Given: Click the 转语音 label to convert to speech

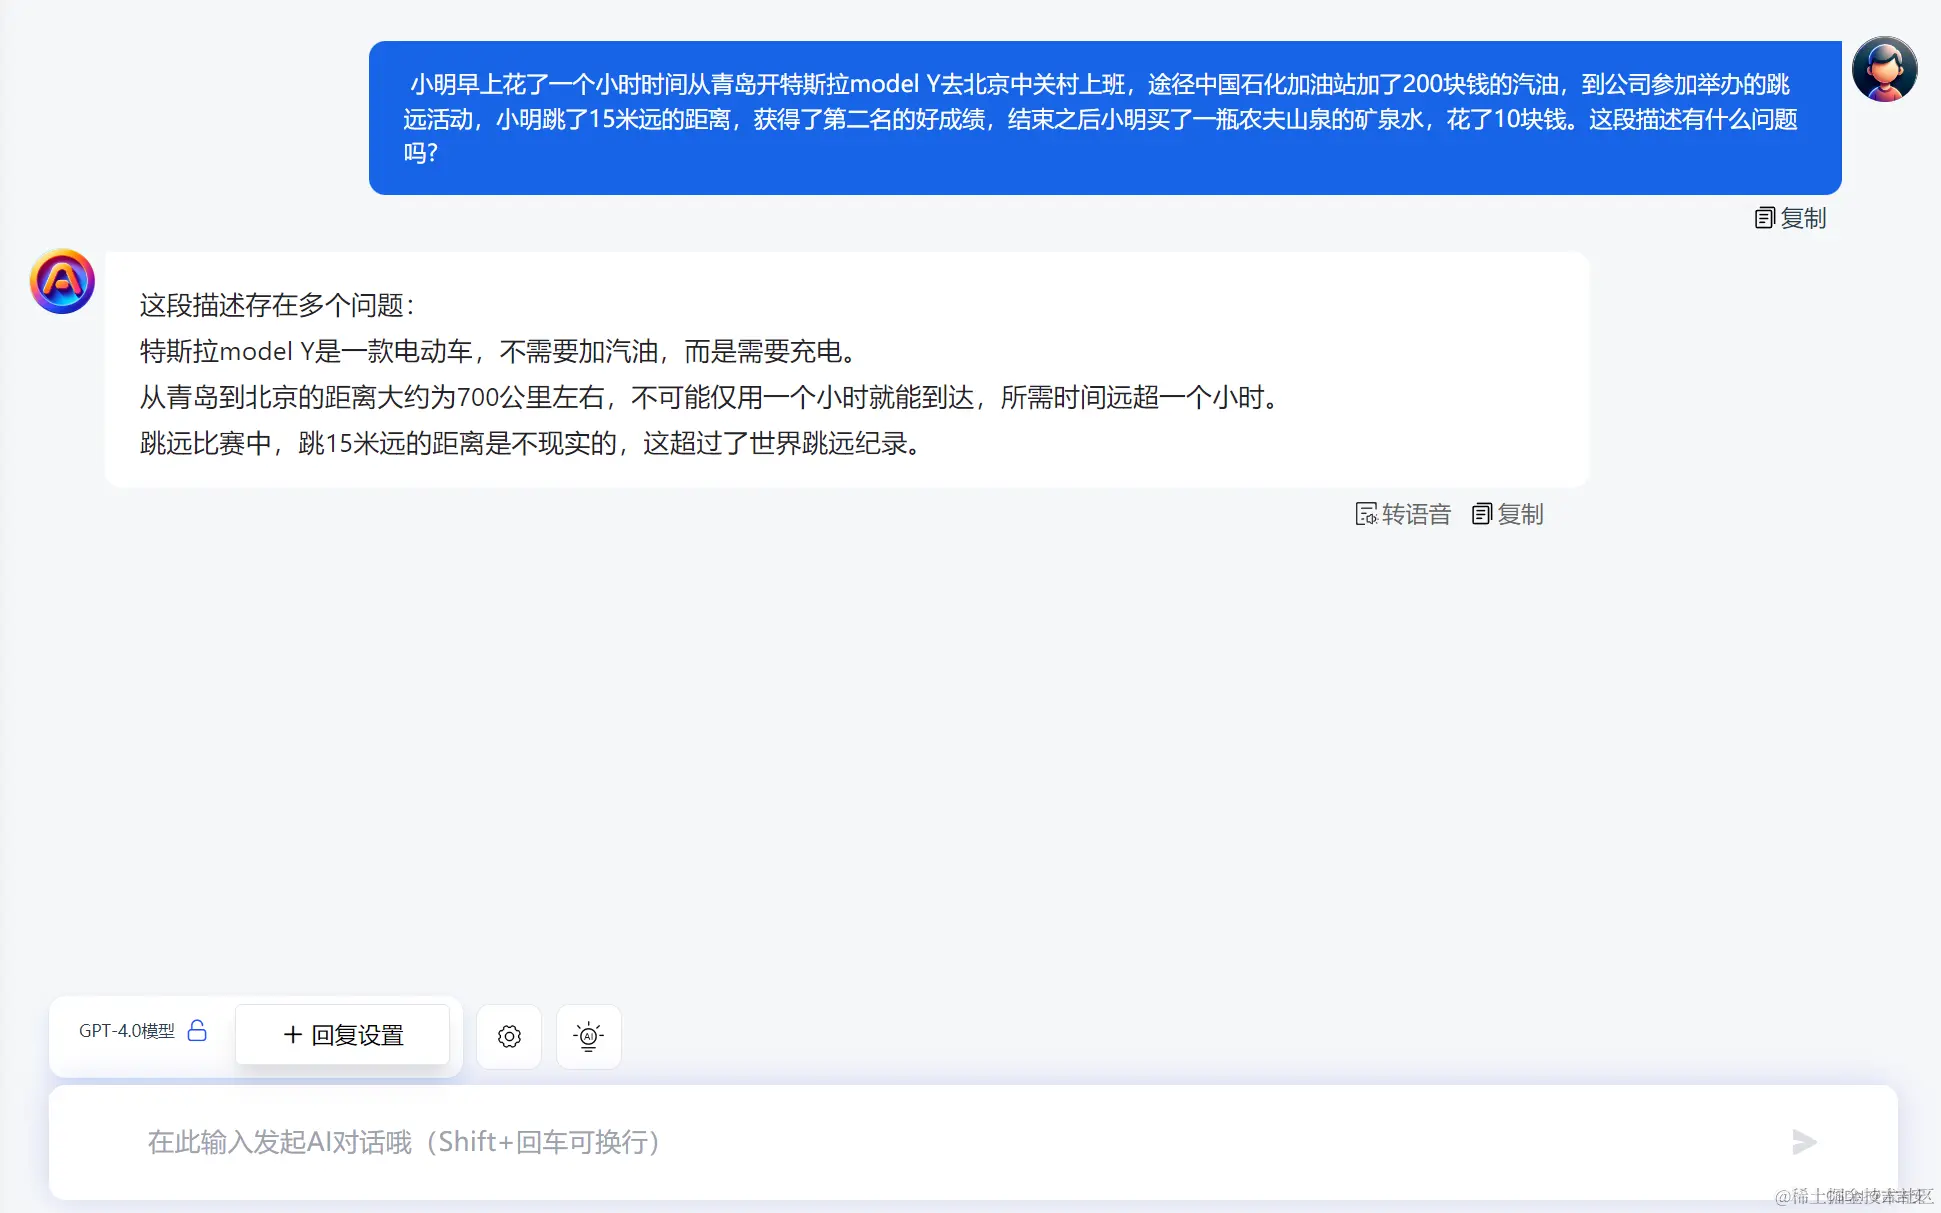Looking at the screenshot, I should click(x=1417, y=513).
